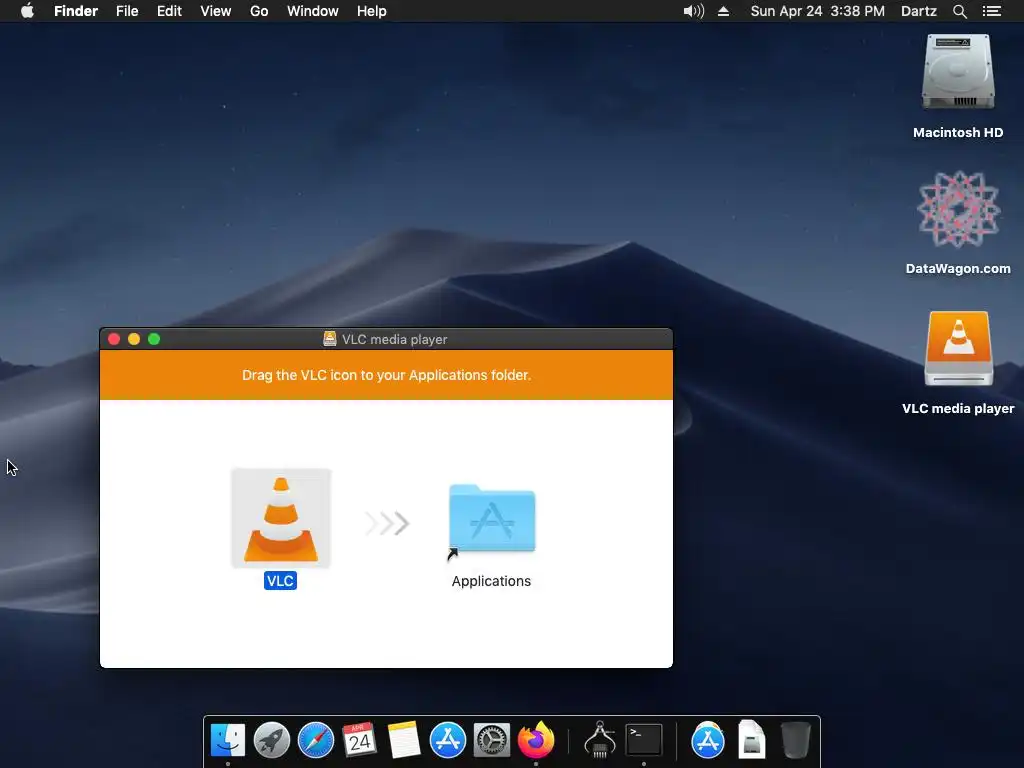Click the volume speaker icon in menu bar

(694, 11)
